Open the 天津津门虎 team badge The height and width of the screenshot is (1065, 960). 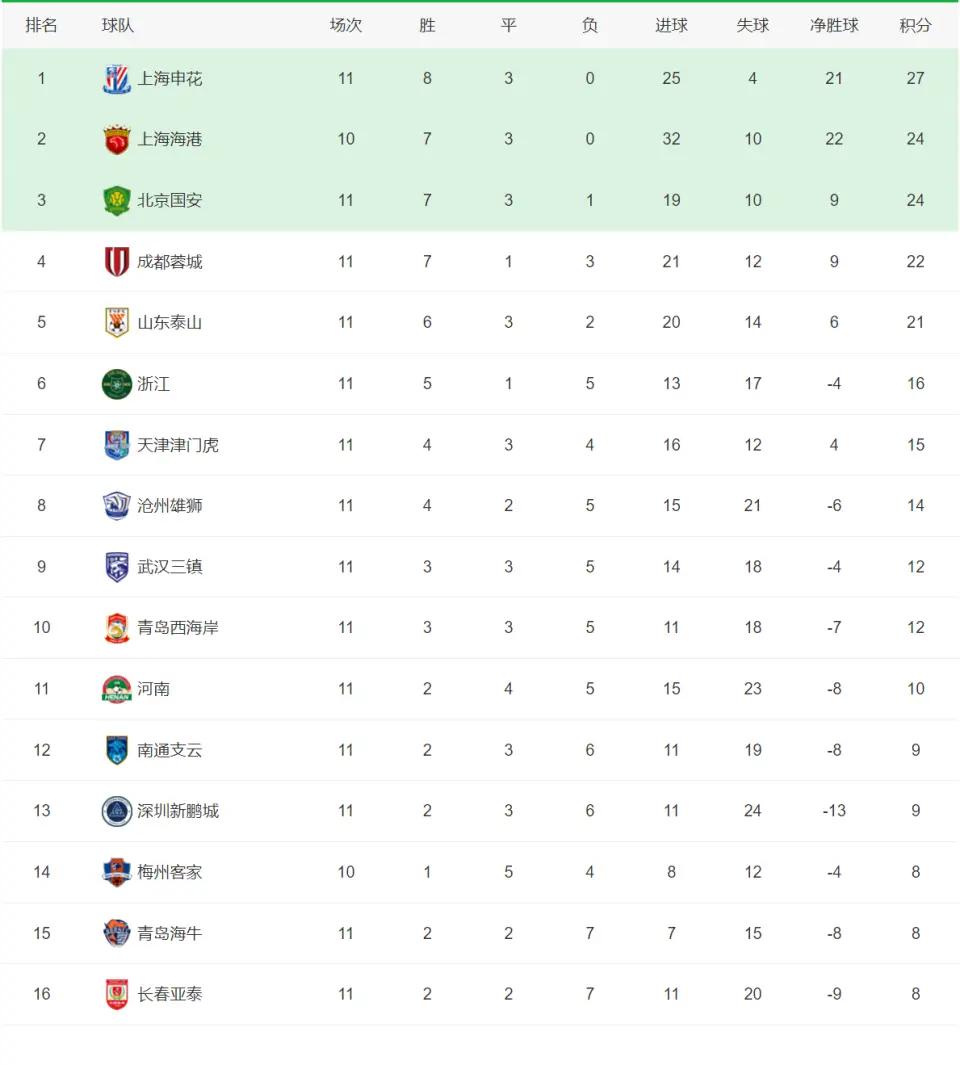116,445
